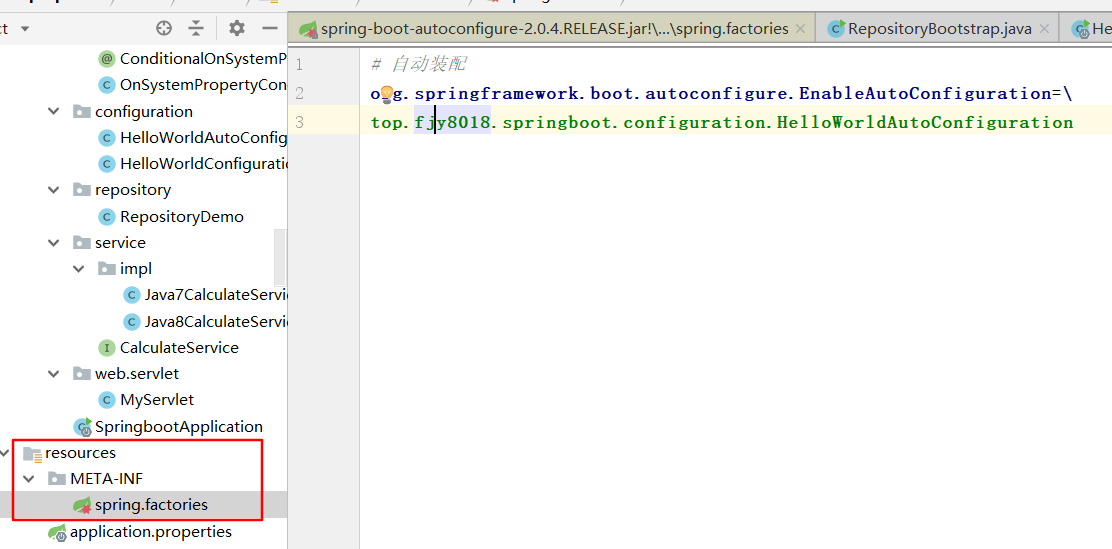Click the SpringbootApplication run class icon
The image size is (1112, 549).
(82, 427)
